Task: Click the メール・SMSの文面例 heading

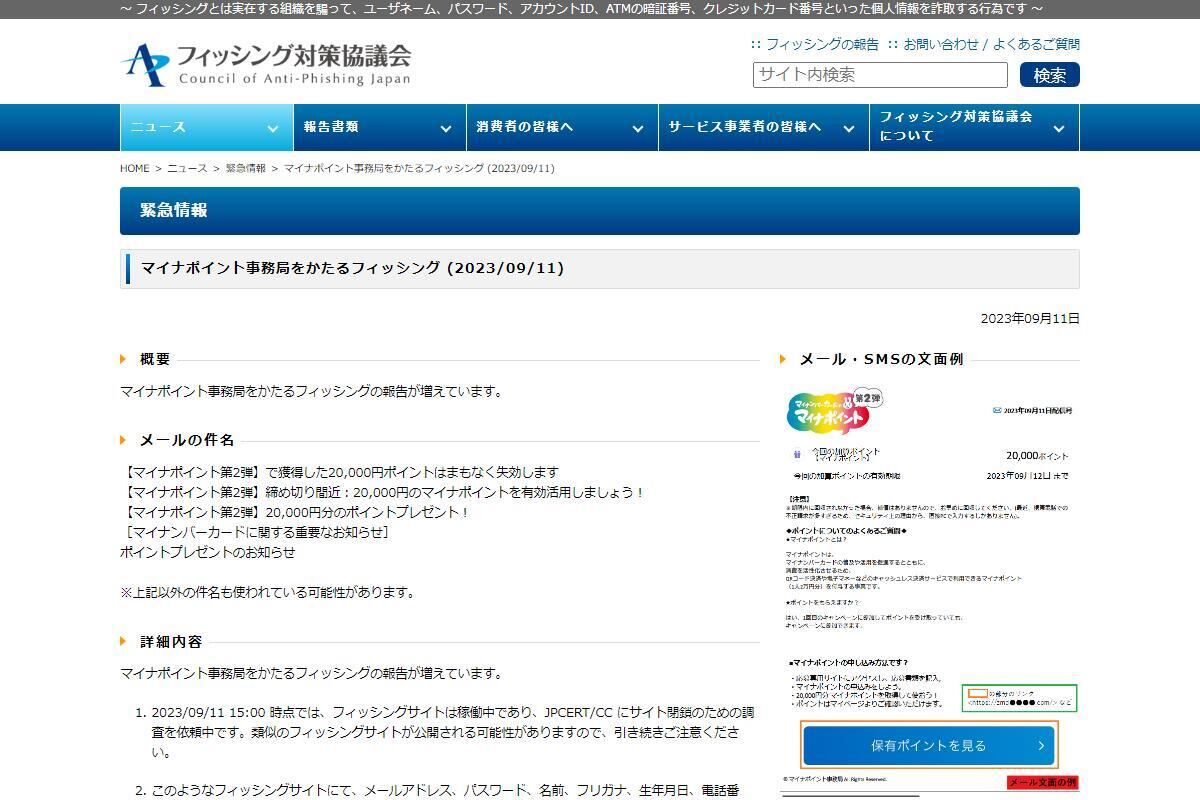Action: [x=880, y=359]
